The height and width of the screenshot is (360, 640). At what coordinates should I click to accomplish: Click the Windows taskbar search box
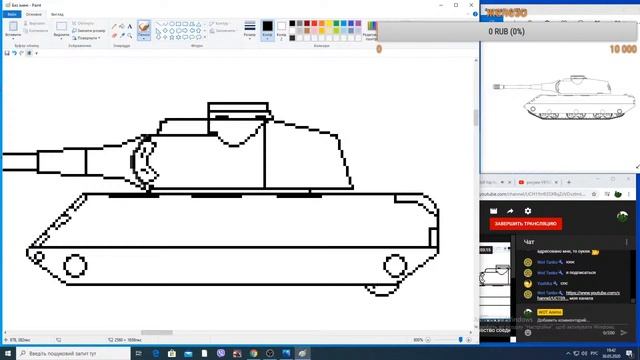point(73,353)
